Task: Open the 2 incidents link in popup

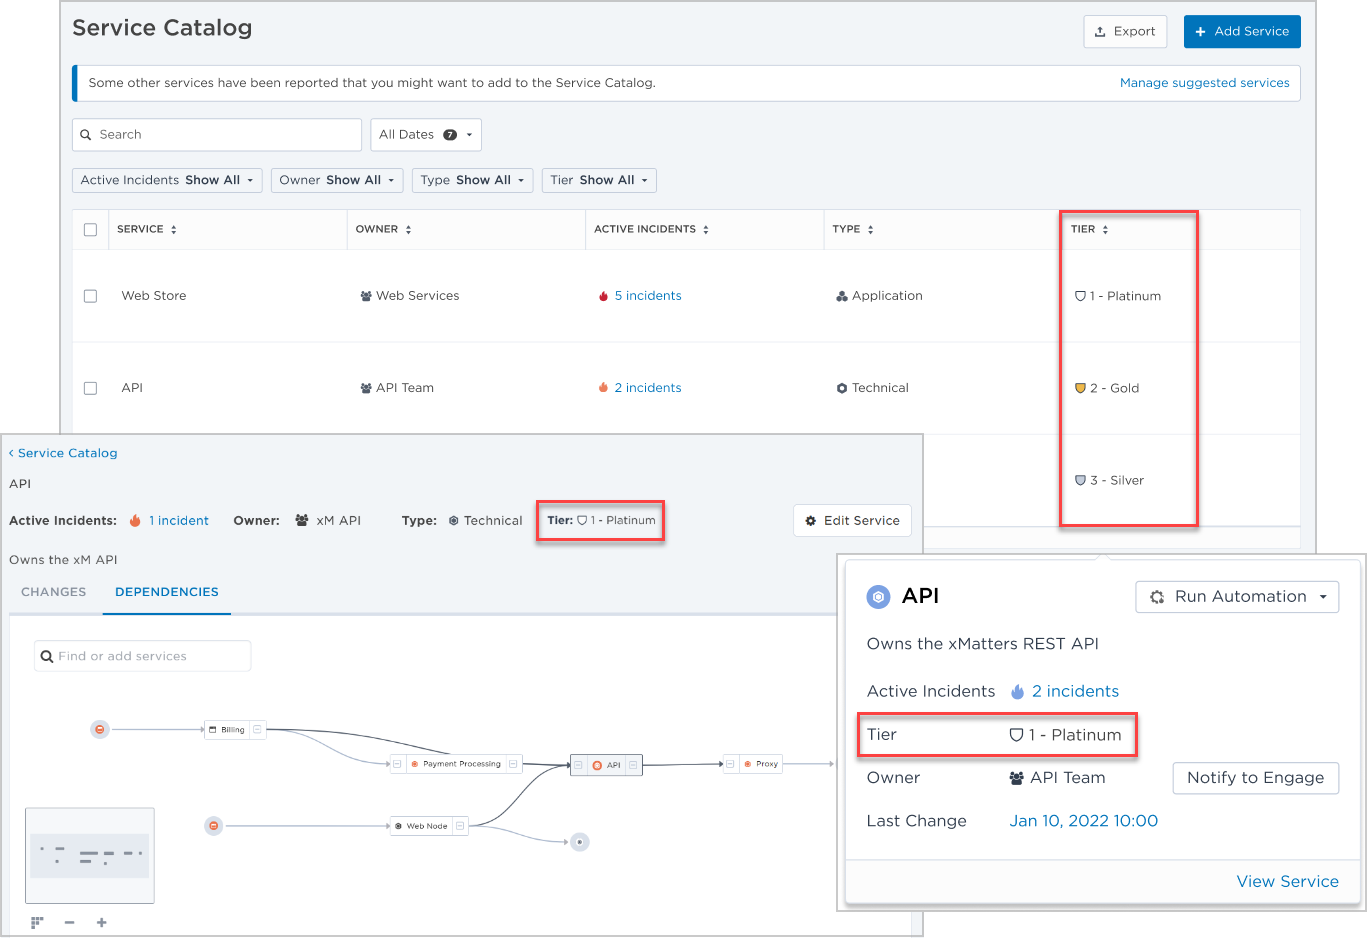Action: pyautogui.click(x=1075, y=692)
